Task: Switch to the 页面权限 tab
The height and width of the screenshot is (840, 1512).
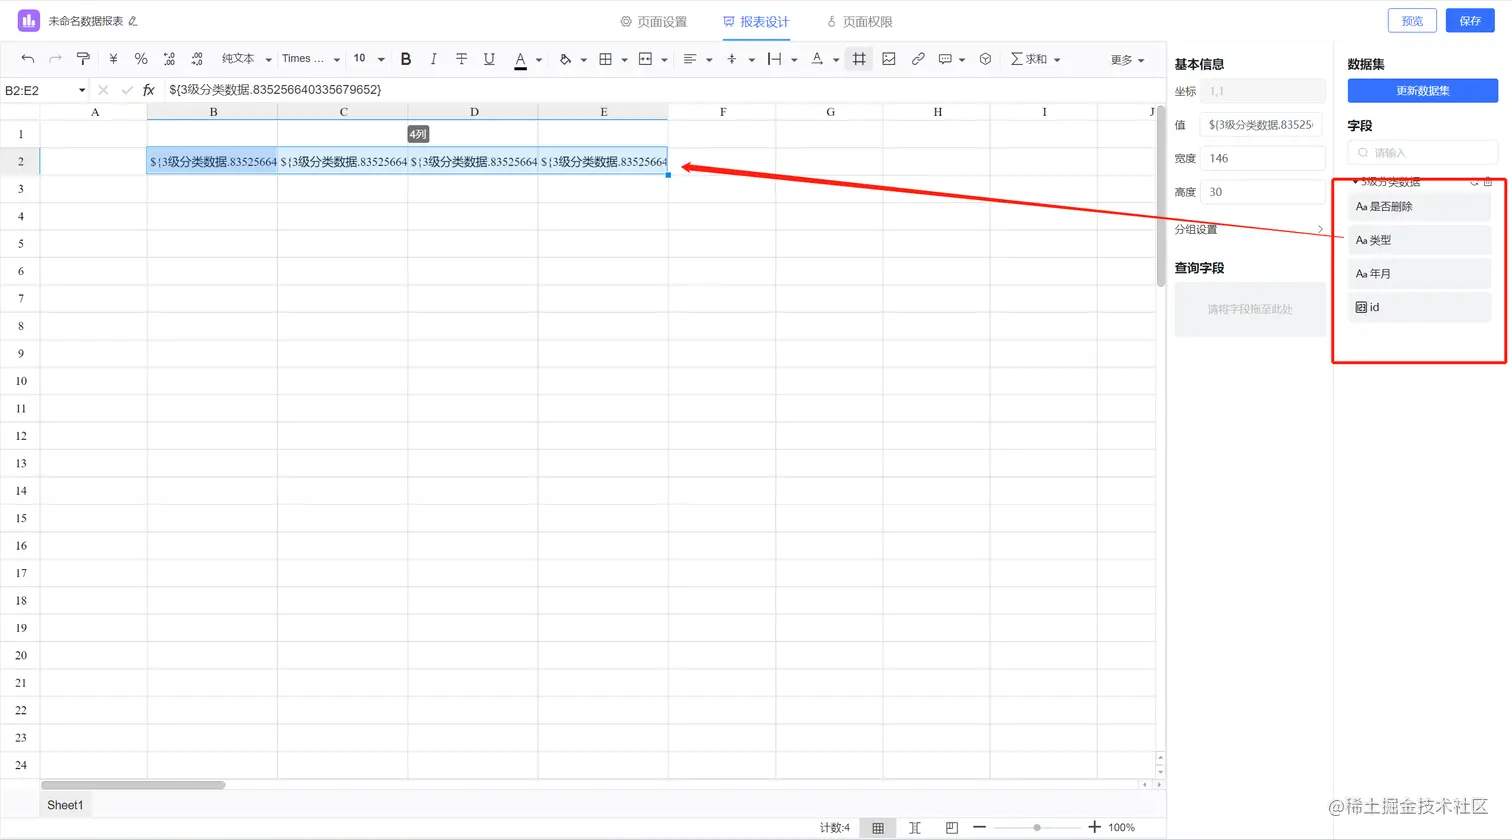Action: pyautogui.click(x=859, y=21)
